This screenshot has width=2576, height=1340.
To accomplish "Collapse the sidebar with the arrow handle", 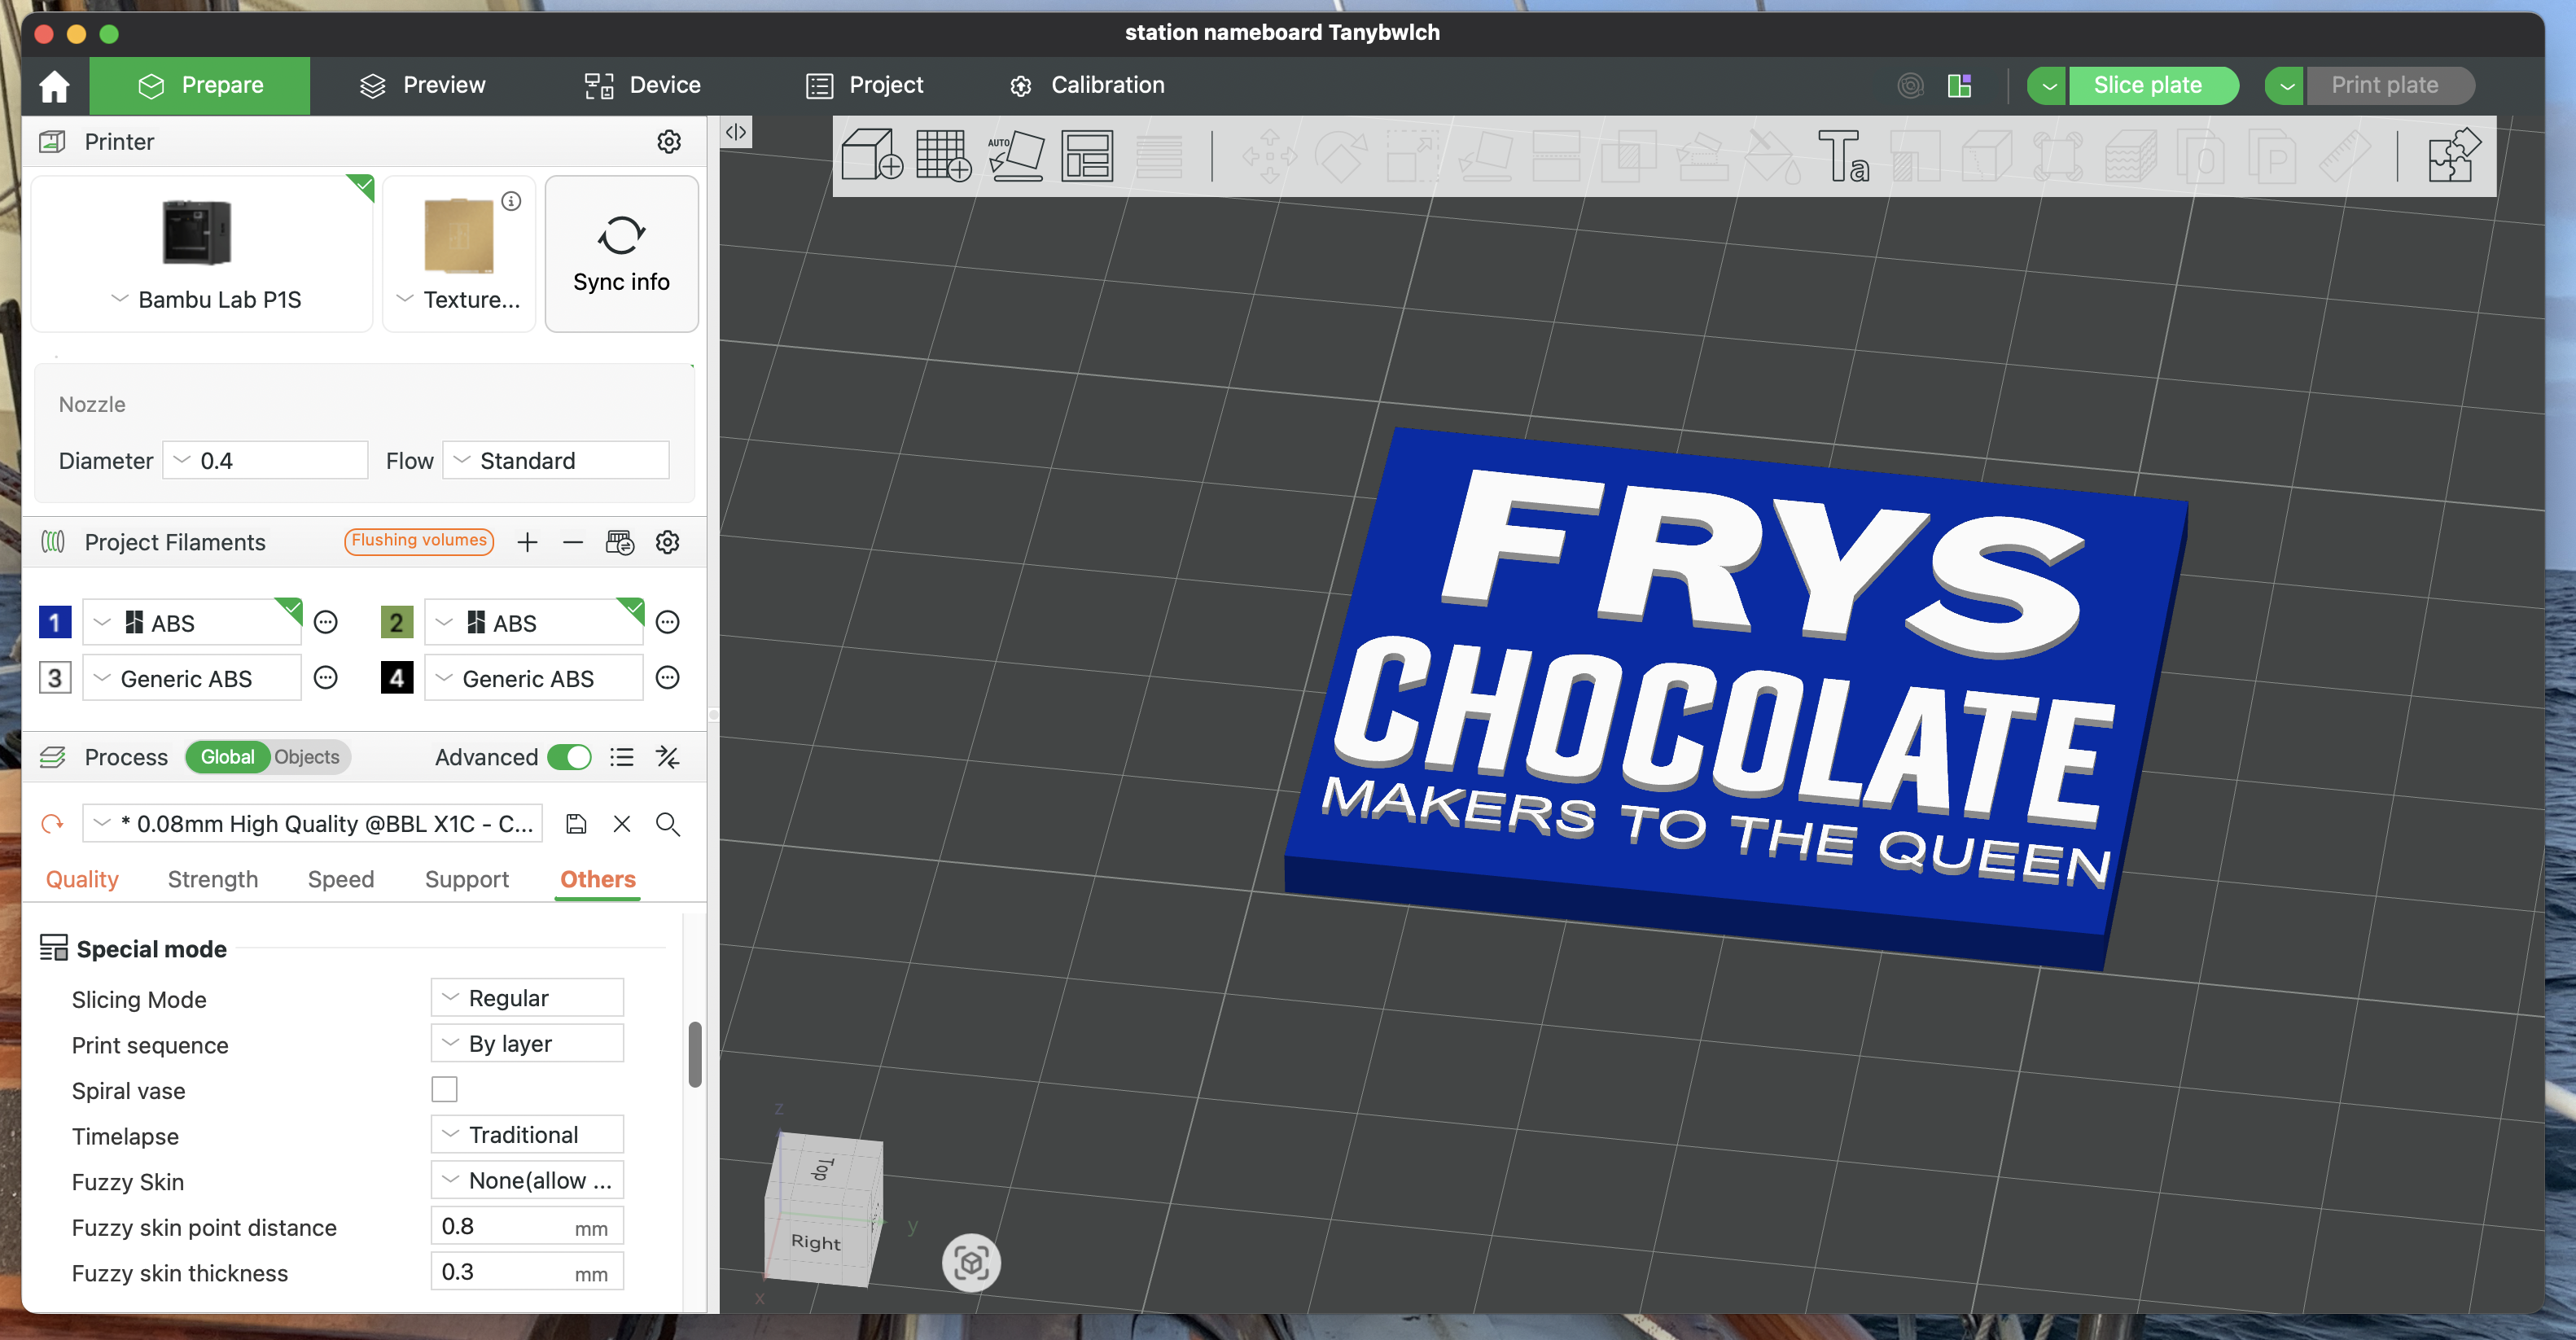I will [736, 132].
